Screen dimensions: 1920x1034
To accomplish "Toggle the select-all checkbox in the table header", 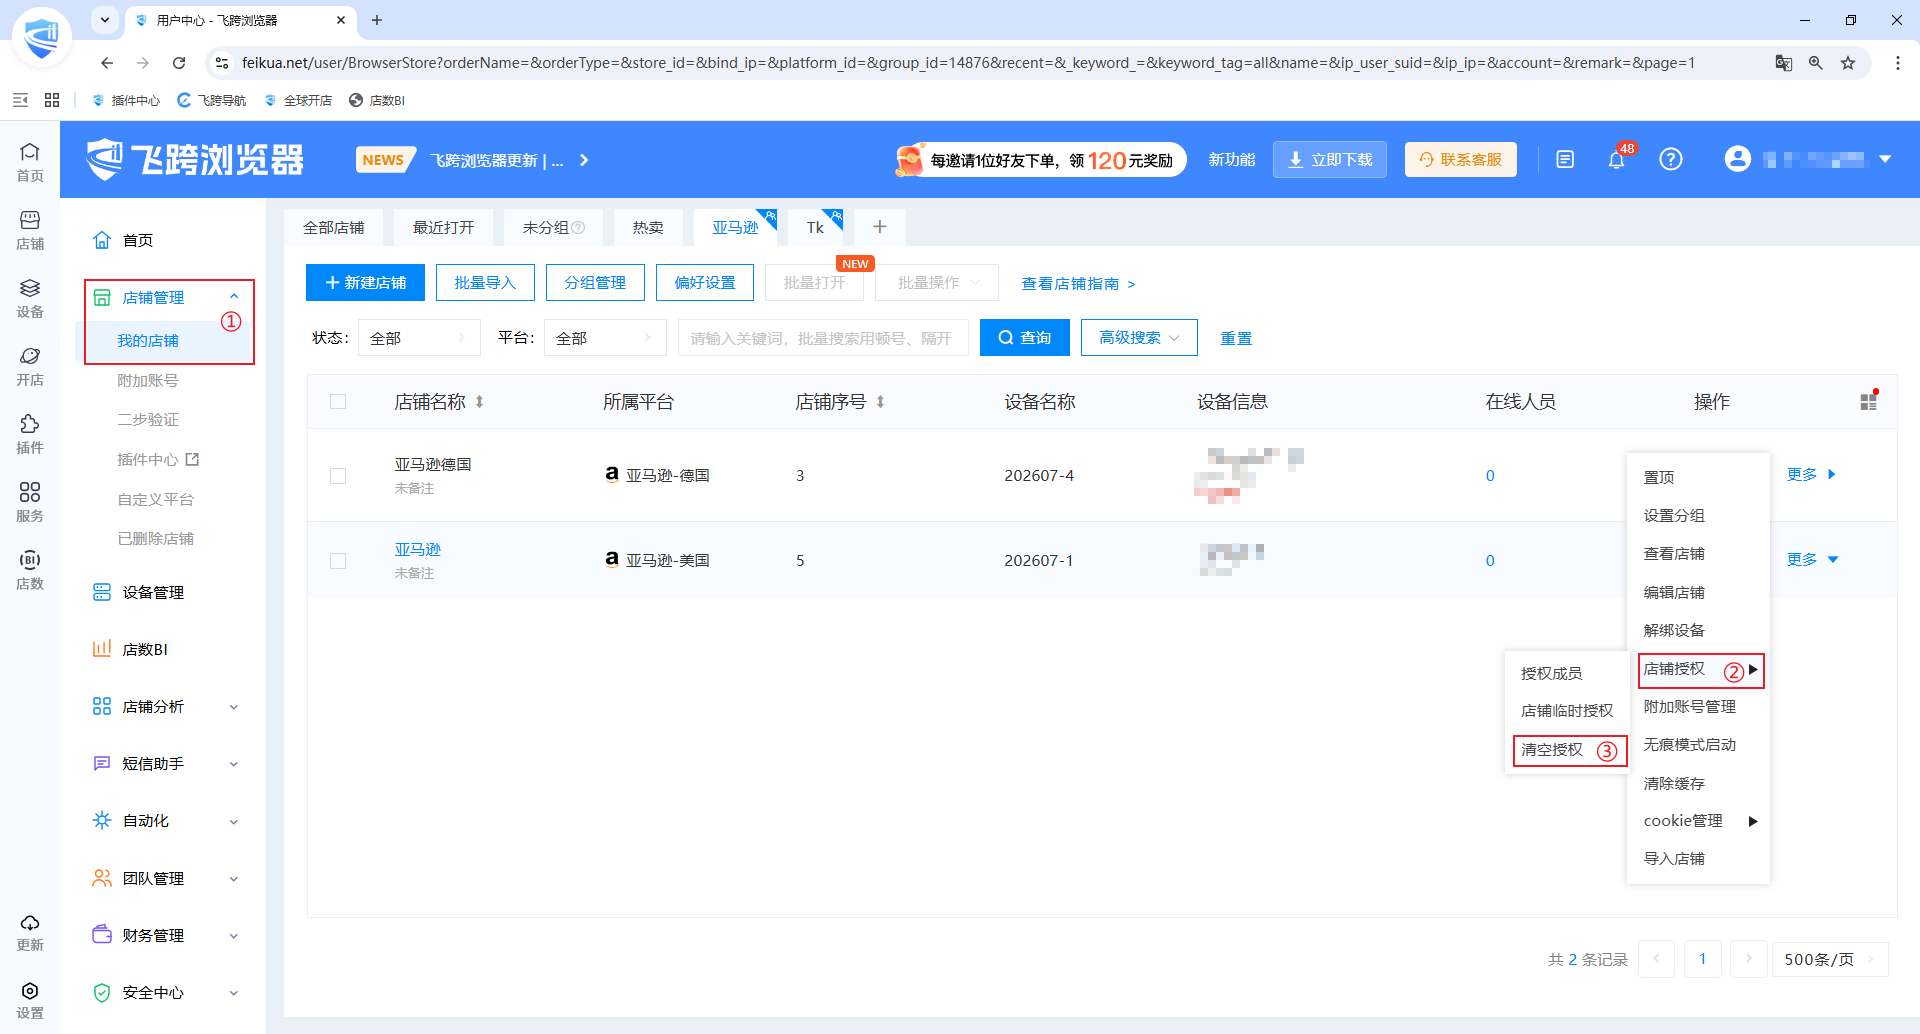I will pos(338,402).
